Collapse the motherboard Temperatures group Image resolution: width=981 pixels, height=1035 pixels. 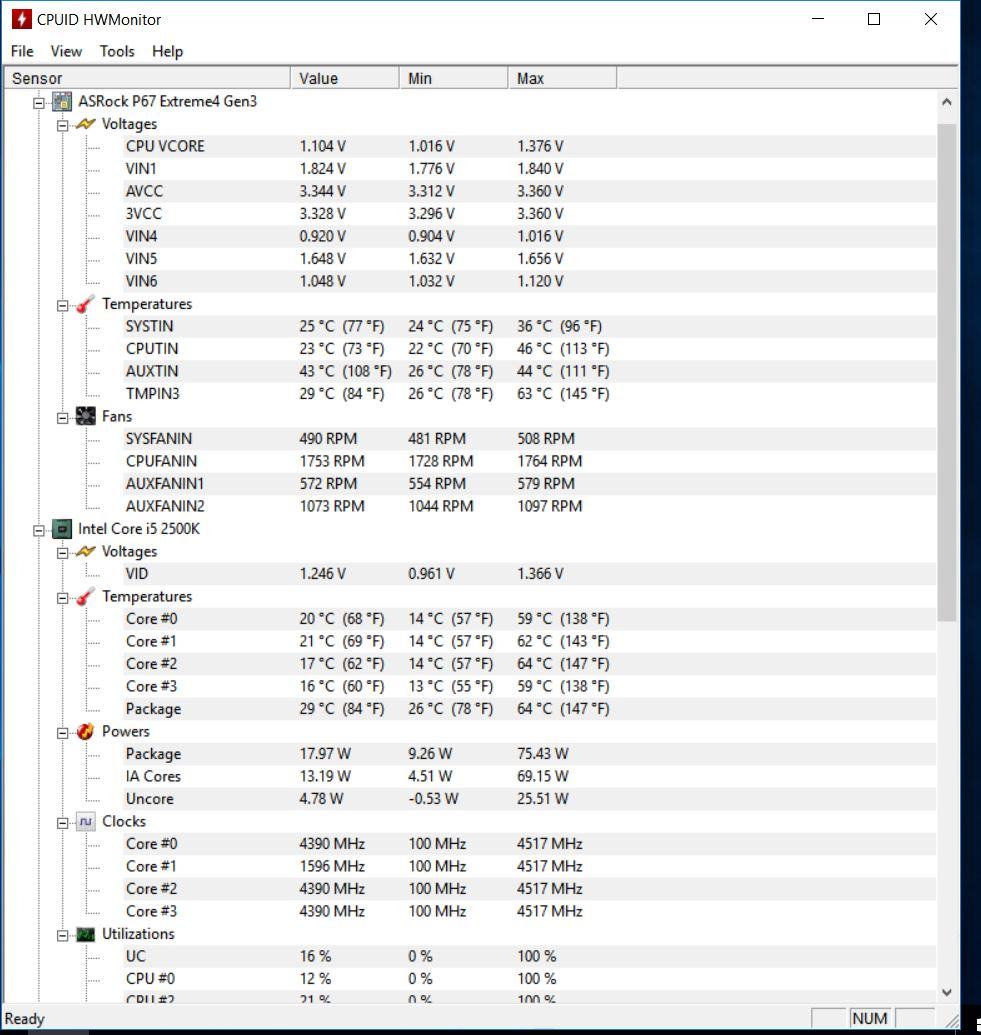point(63,306)
